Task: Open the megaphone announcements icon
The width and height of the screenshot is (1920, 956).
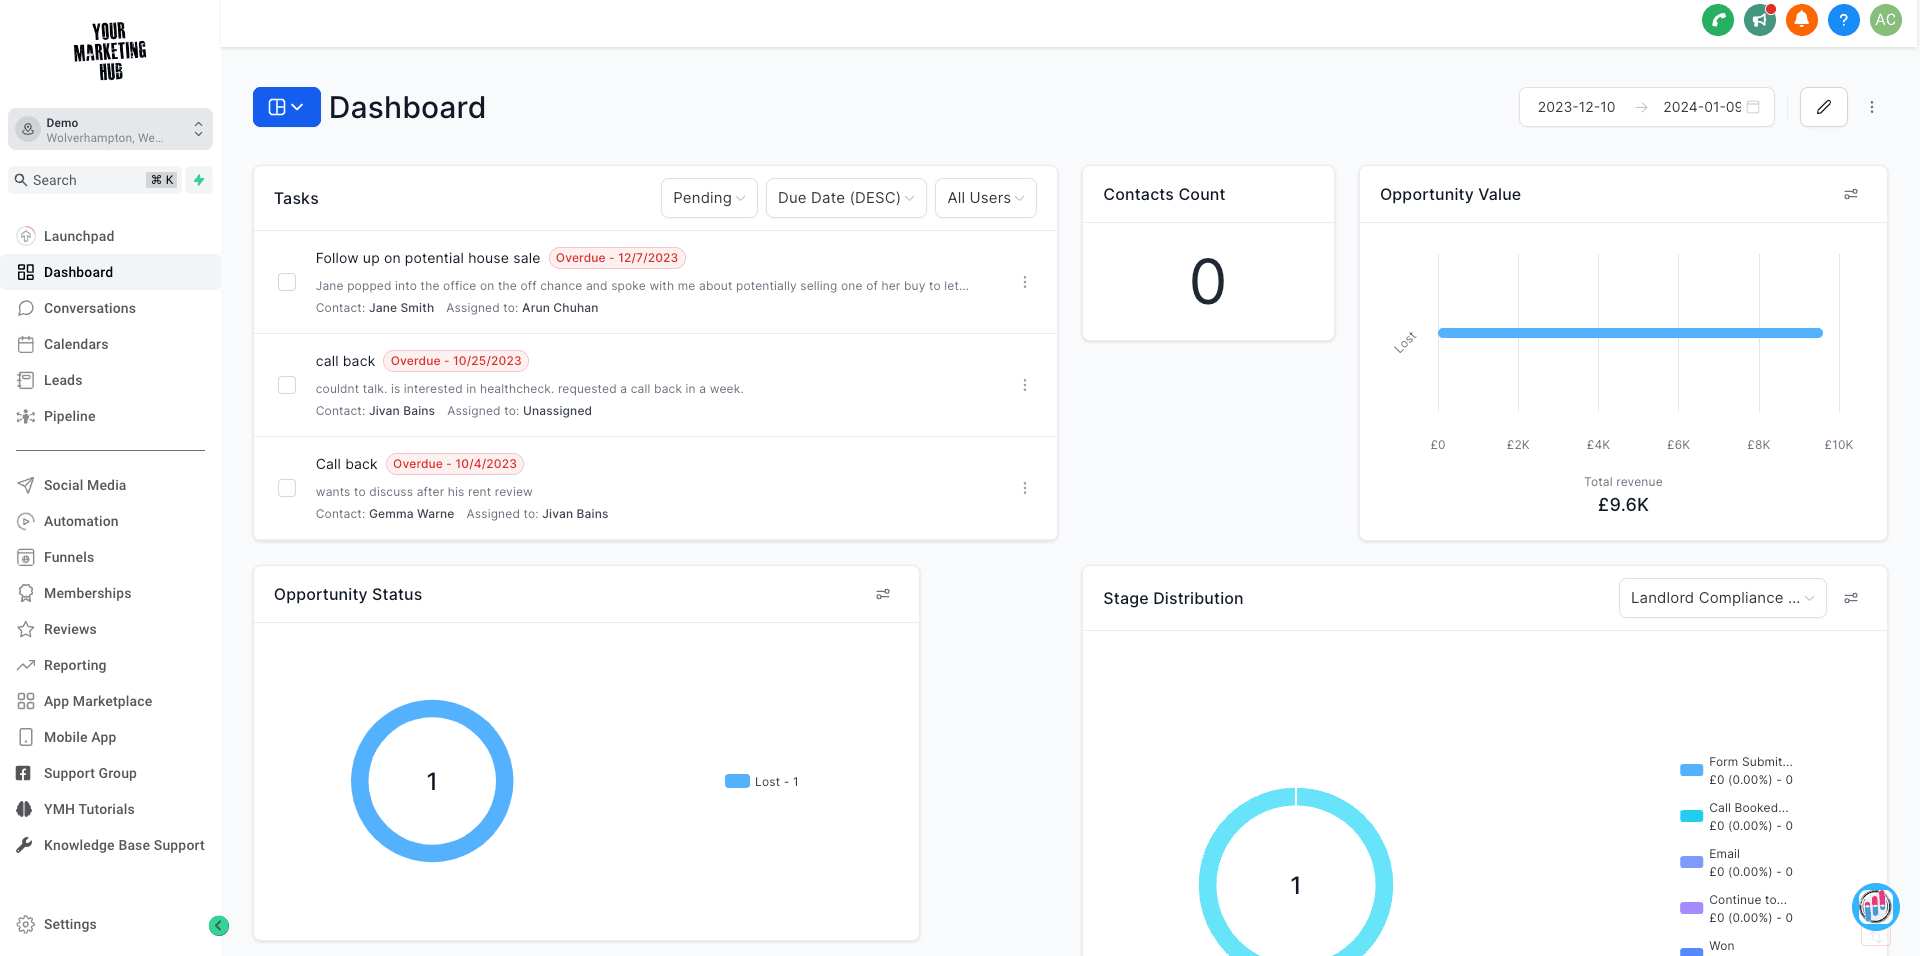Action: (1759, 20)
